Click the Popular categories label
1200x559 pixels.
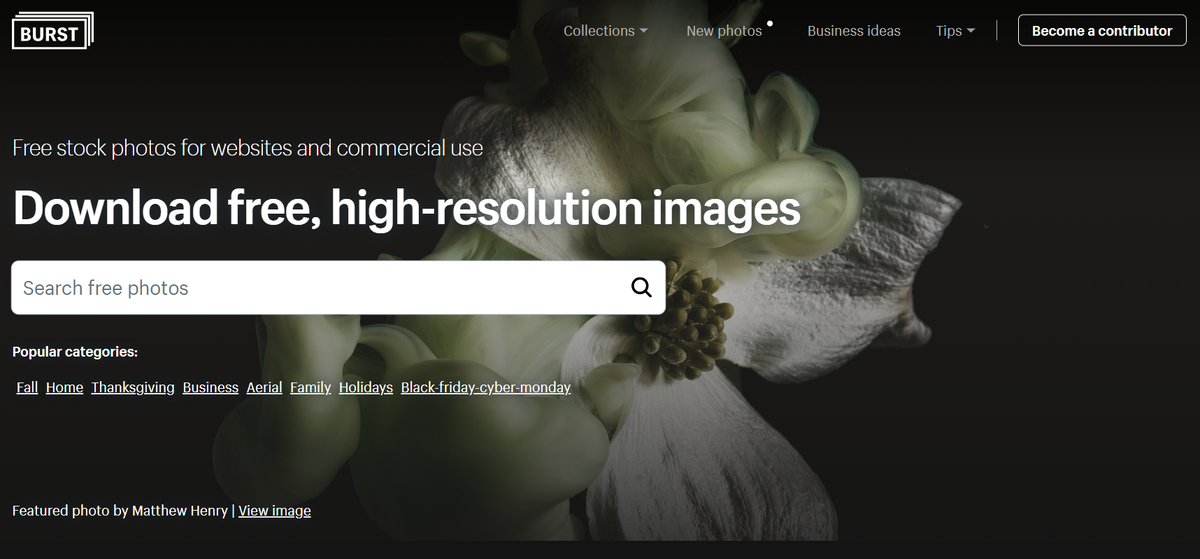pyautogui.click(x=75, y=352)
